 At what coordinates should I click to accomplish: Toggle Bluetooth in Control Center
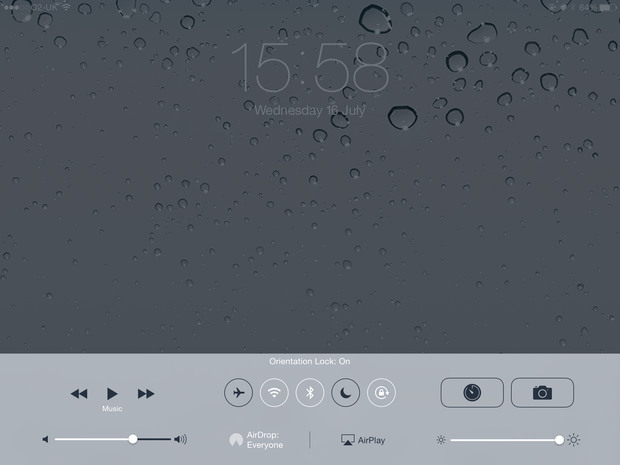(x=310, y=393)
